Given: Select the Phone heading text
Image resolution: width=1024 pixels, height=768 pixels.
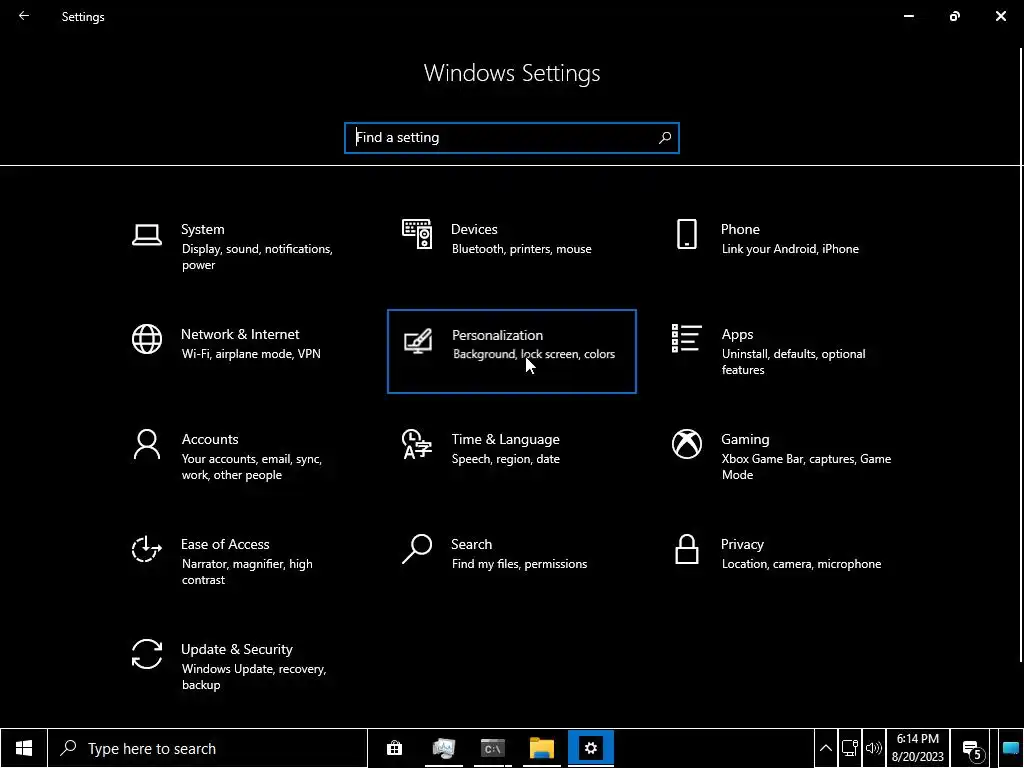Looking at the screenshot, I should [x=740, y=229].
